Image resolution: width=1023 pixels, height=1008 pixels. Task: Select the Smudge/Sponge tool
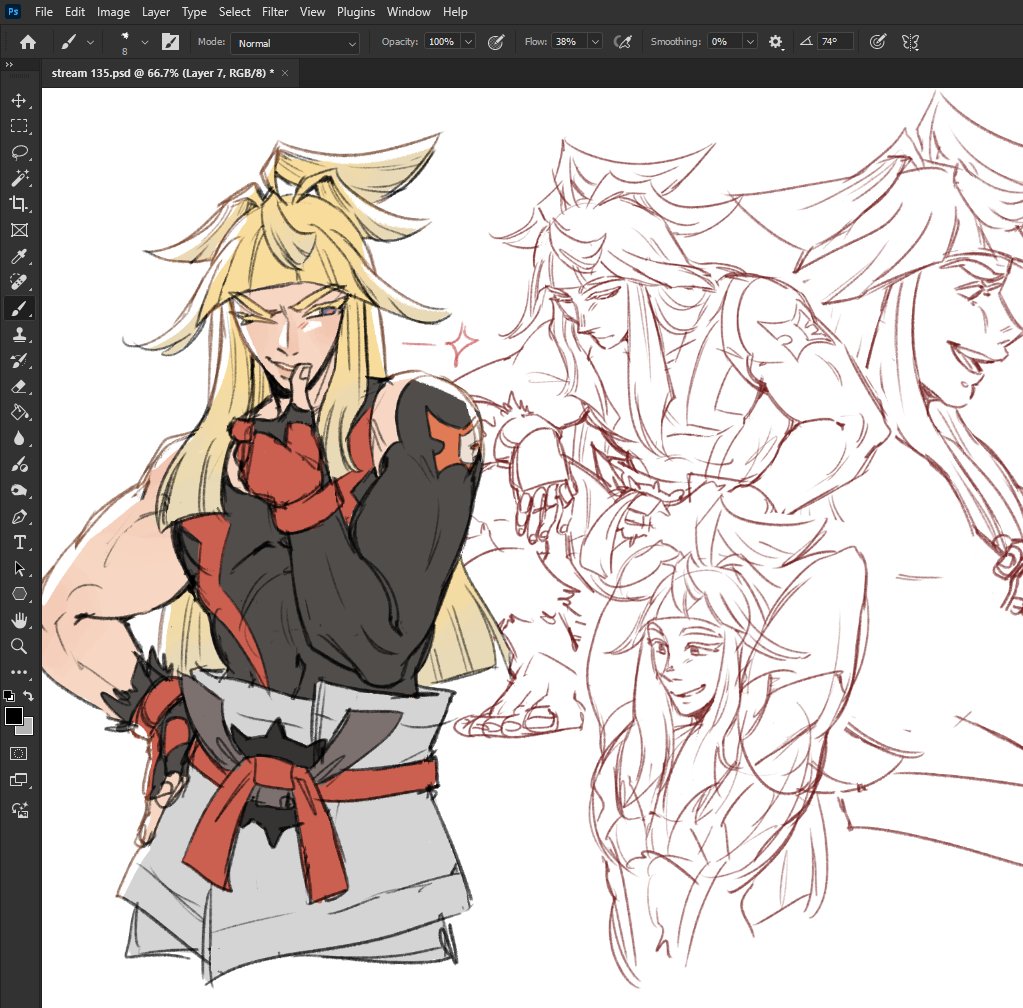[19, 491]
